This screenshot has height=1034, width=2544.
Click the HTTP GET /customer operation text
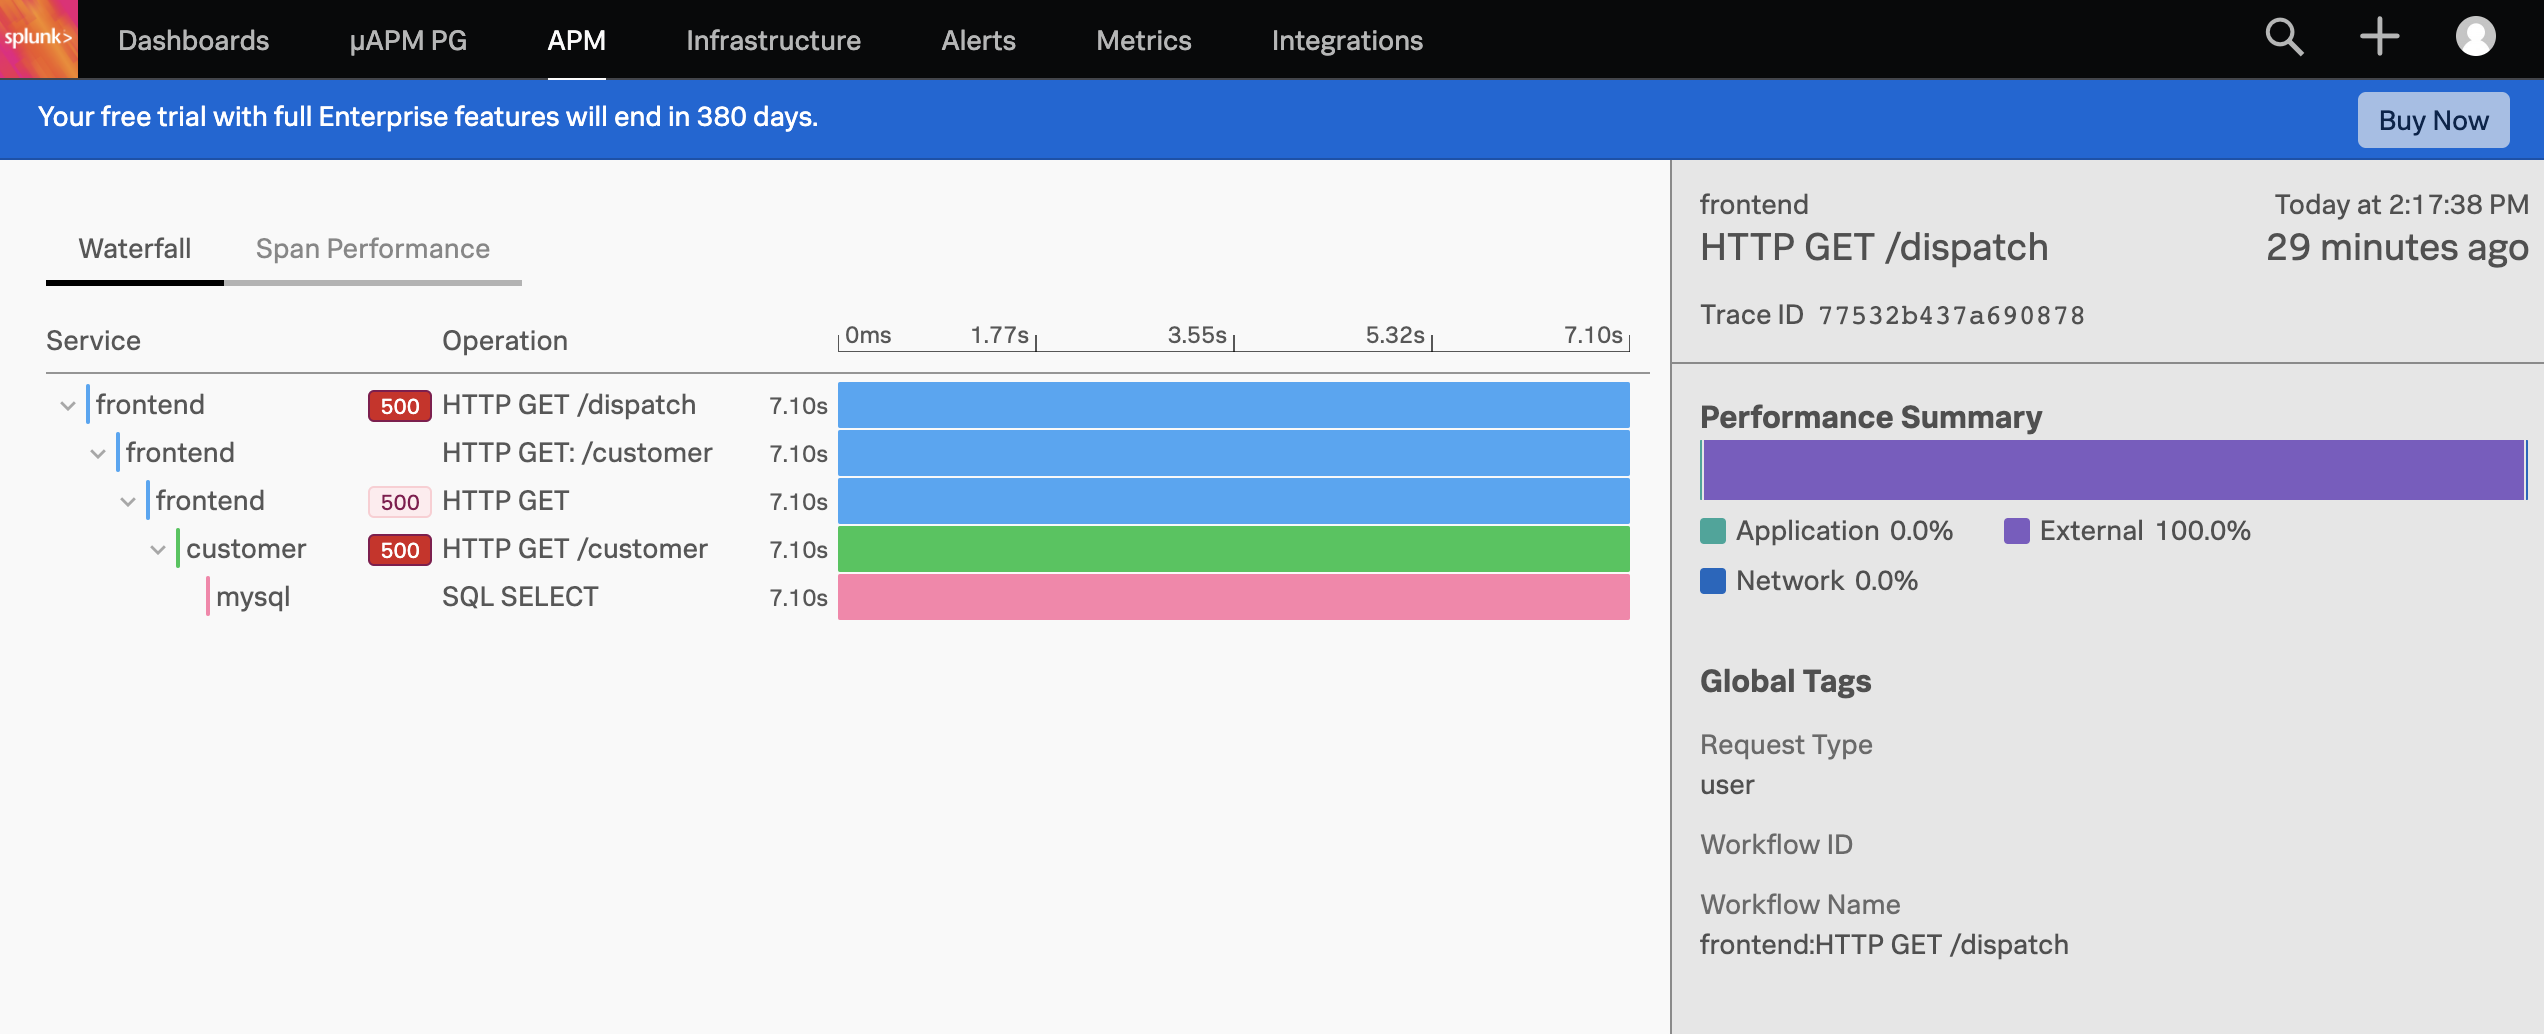[x=575, y=549]
